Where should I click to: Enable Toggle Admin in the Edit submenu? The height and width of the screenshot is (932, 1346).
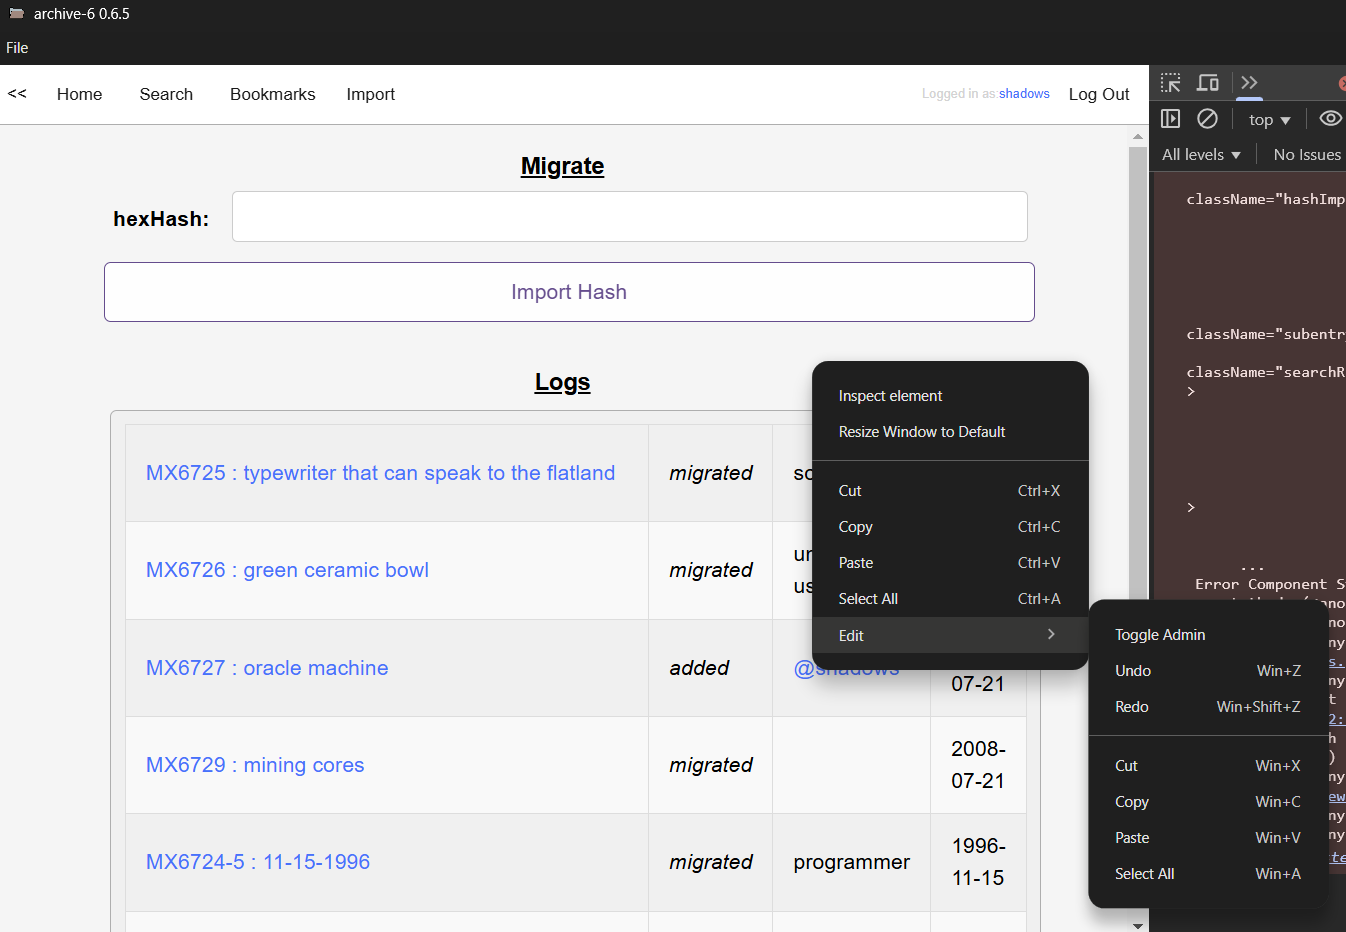tap(1160, 634)
